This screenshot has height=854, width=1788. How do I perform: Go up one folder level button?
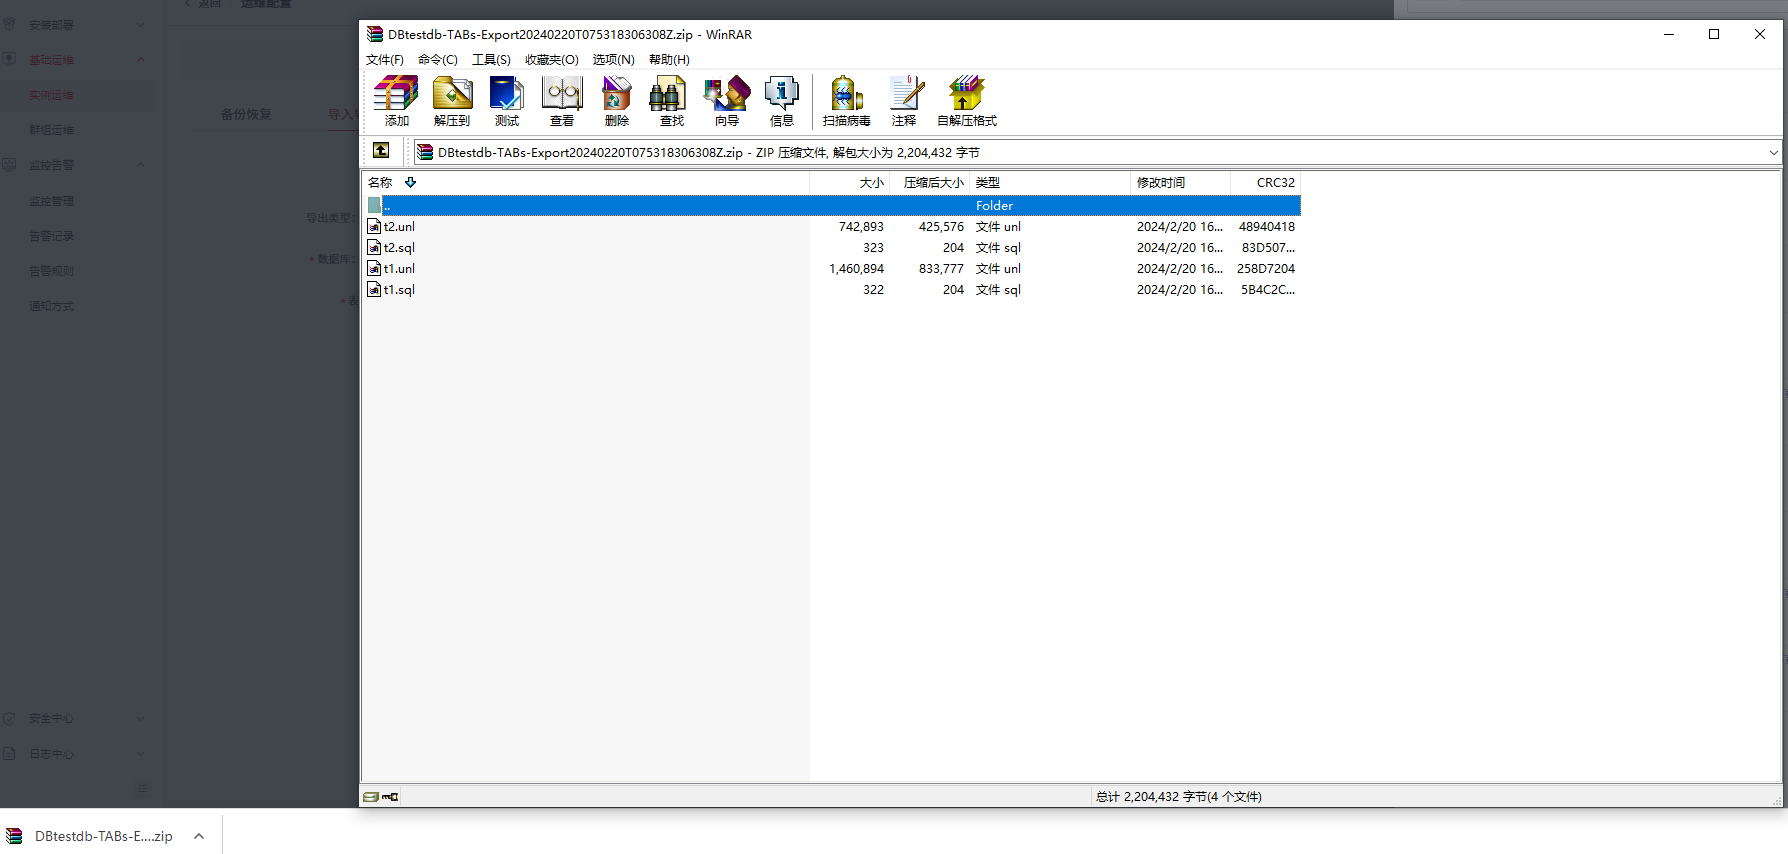381,151
